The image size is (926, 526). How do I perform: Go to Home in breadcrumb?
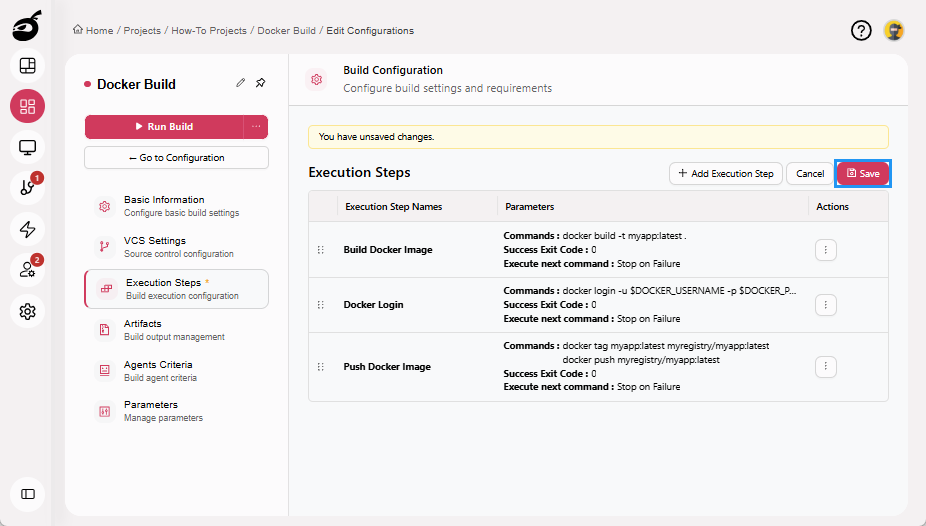(x=99, y=30)
